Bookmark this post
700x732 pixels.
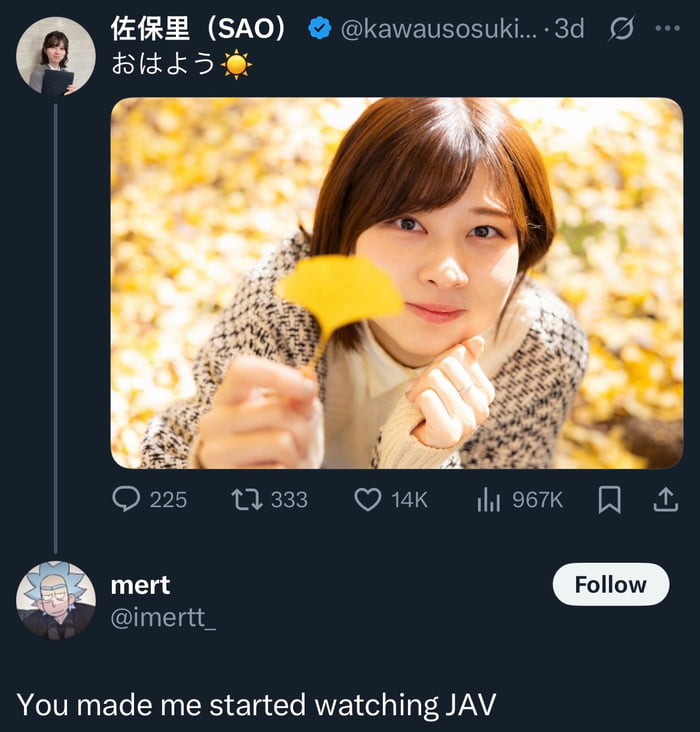[609, 499]
